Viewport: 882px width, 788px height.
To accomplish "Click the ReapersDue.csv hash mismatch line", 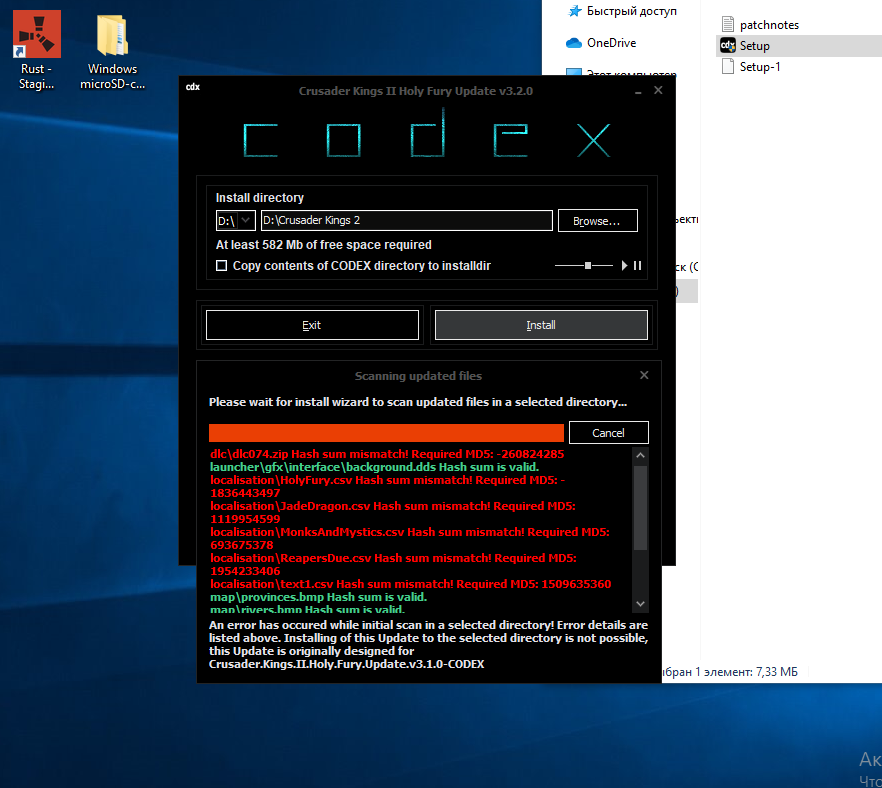I will (x=393, y=564).
